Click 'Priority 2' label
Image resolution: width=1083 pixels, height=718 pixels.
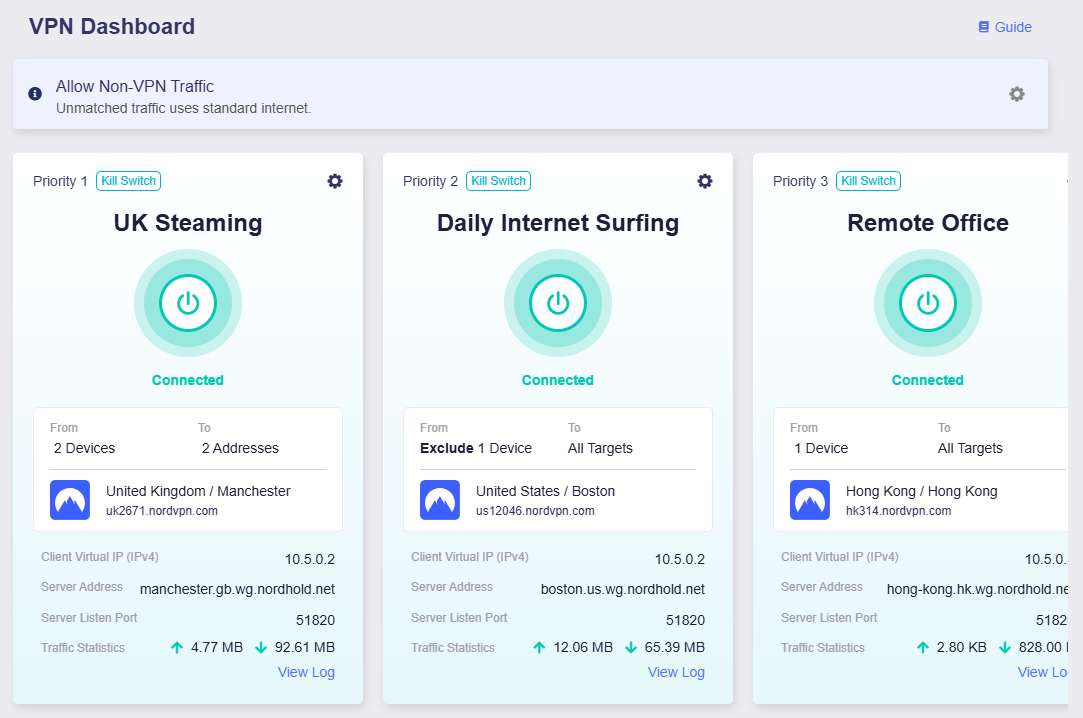[430, 181]
